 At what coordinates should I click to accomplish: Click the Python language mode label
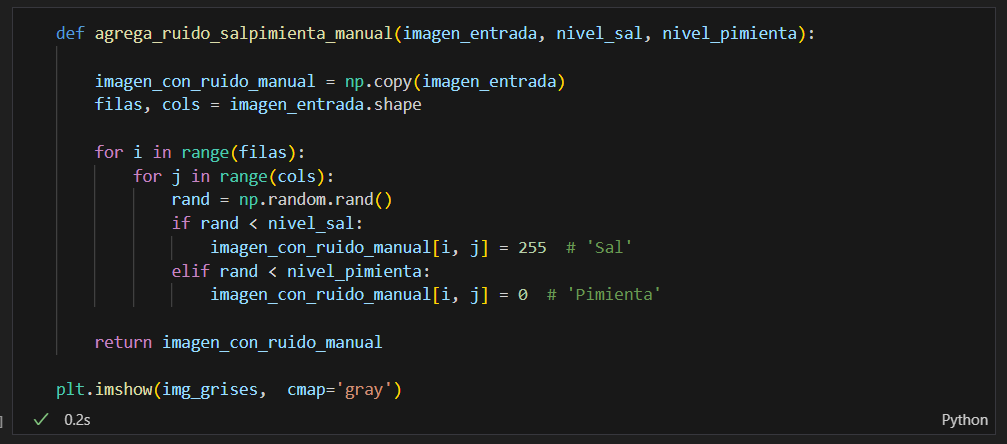964,421
